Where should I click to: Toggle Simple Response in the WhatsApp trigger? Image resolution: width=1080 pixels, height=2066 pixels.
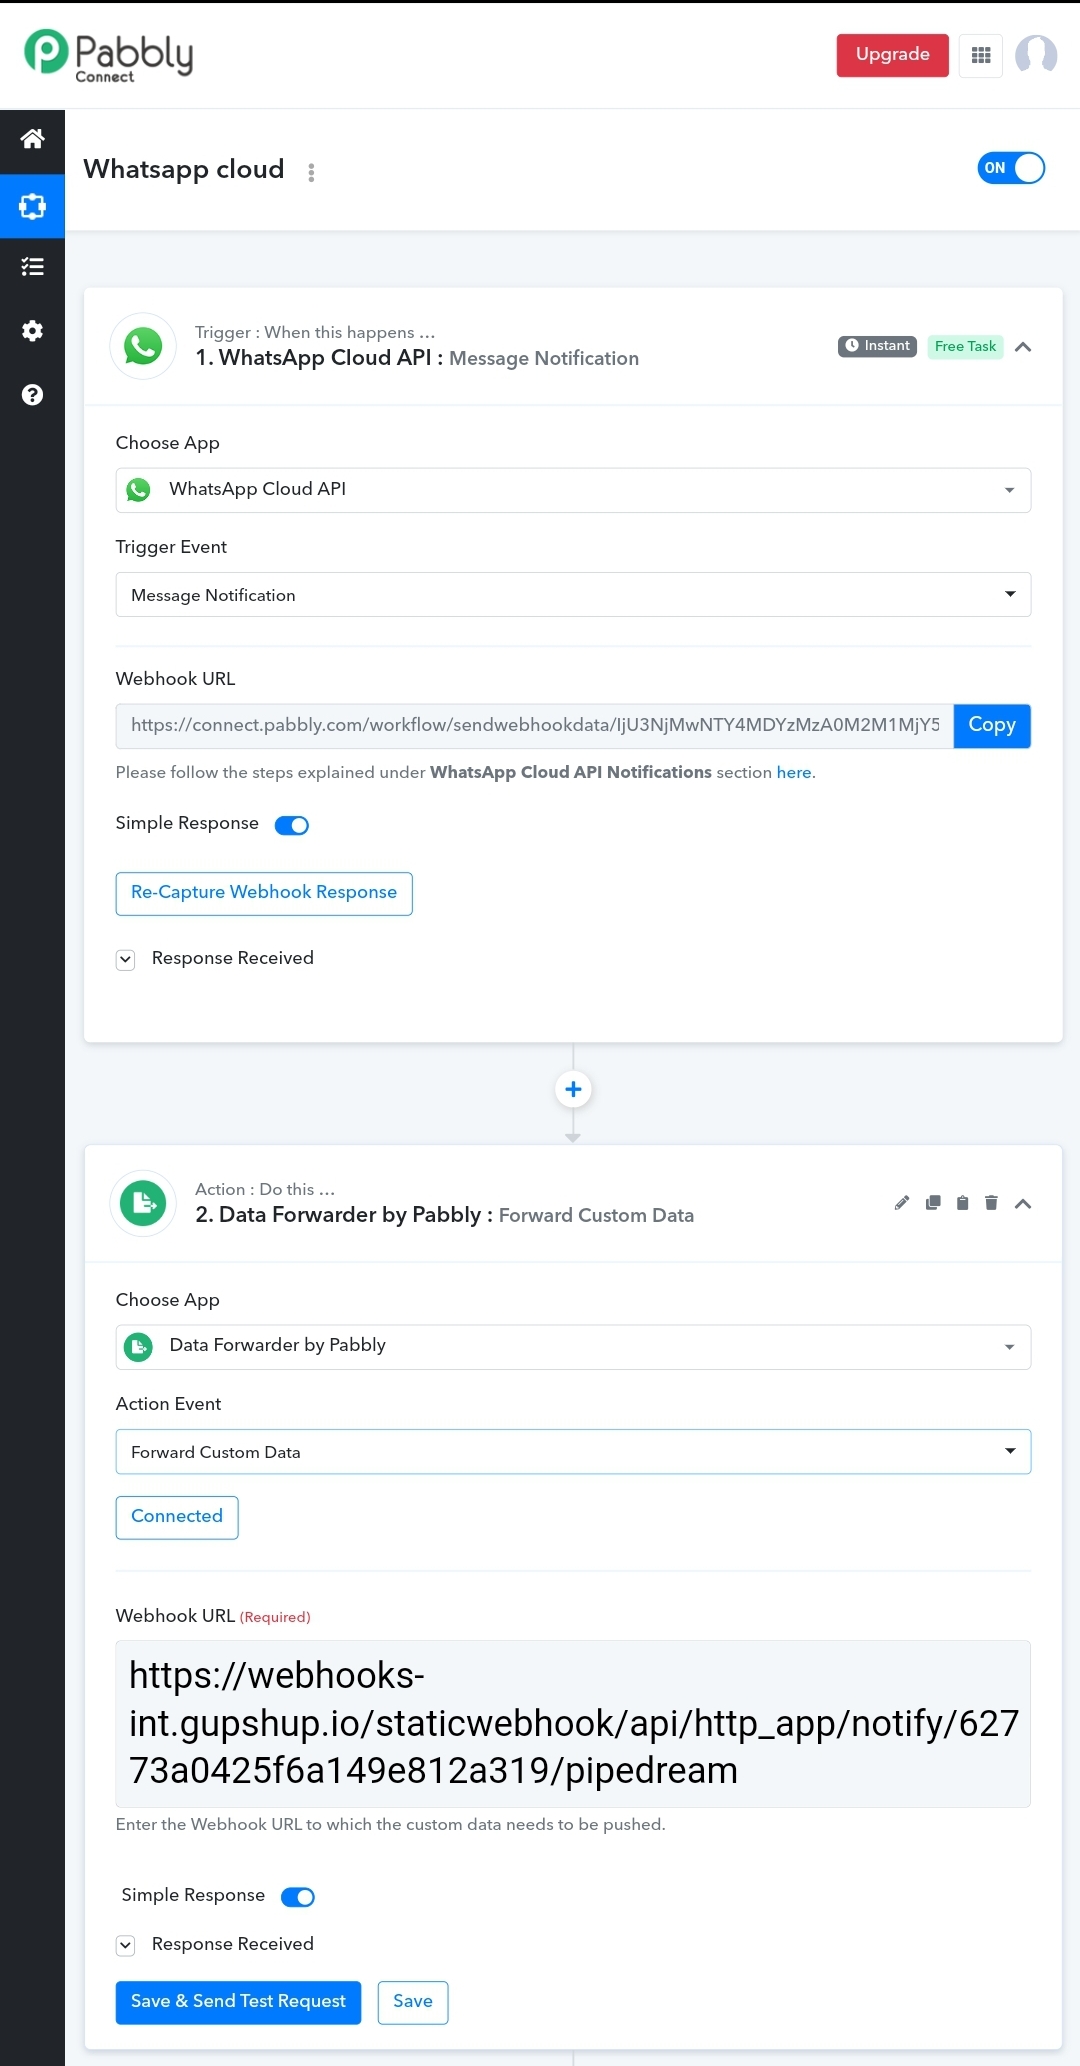292,825
